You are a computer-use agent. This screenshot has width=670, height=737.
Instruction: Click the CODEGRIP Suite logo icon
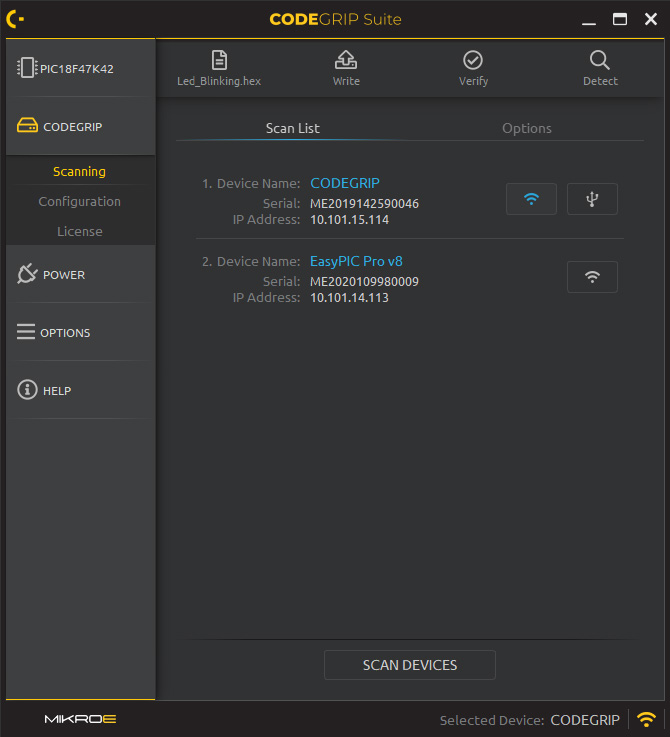pyautogui.click(x=17, y=19)
